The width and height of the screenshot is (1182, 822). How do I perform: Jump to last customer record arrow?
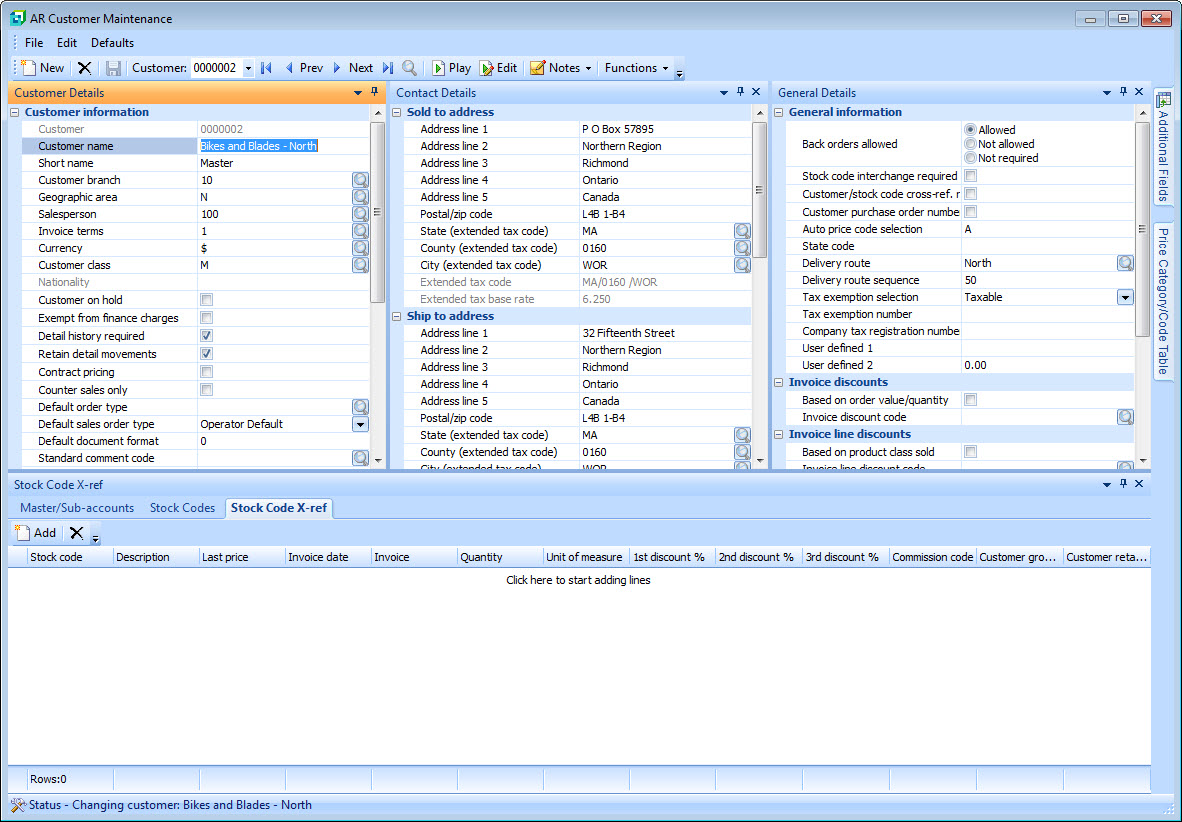(x=387, y=68)
